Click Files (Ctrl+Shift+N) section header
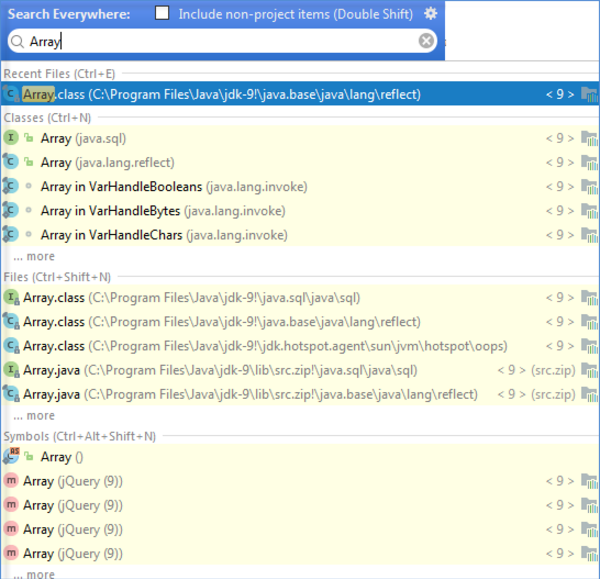Screen dimensions: 601x579 pyautogui.click(x=57, y=277)
